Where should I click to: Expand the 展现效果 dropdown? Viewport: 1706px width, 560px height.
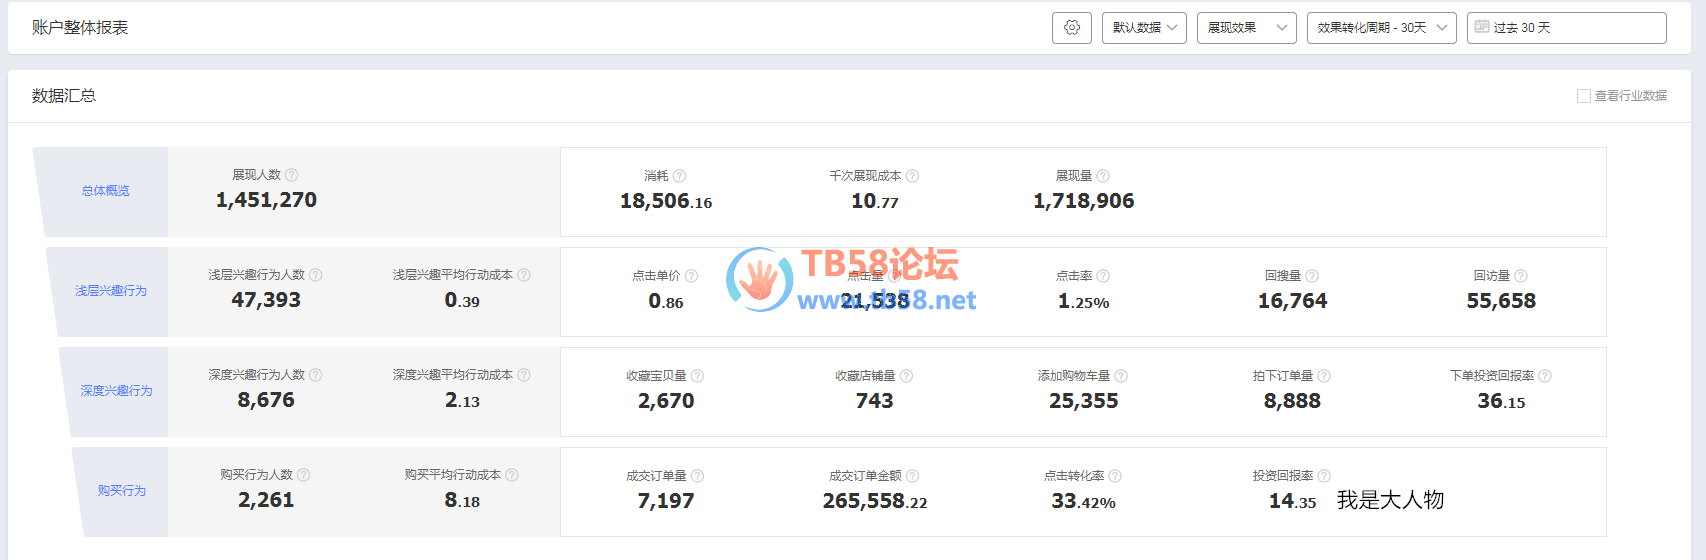pos(1246,28)
